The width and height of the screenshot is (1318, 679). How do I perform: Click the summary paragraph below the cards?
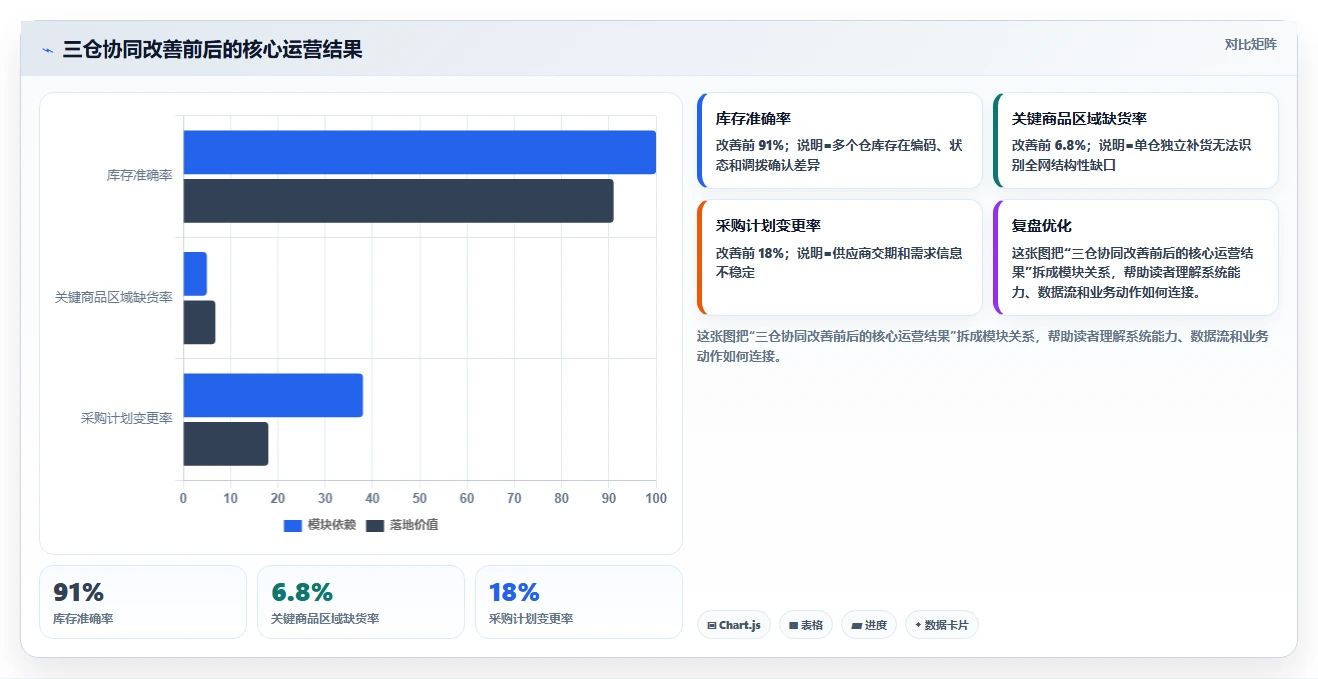pyautogui.click(x=982, y=346)
